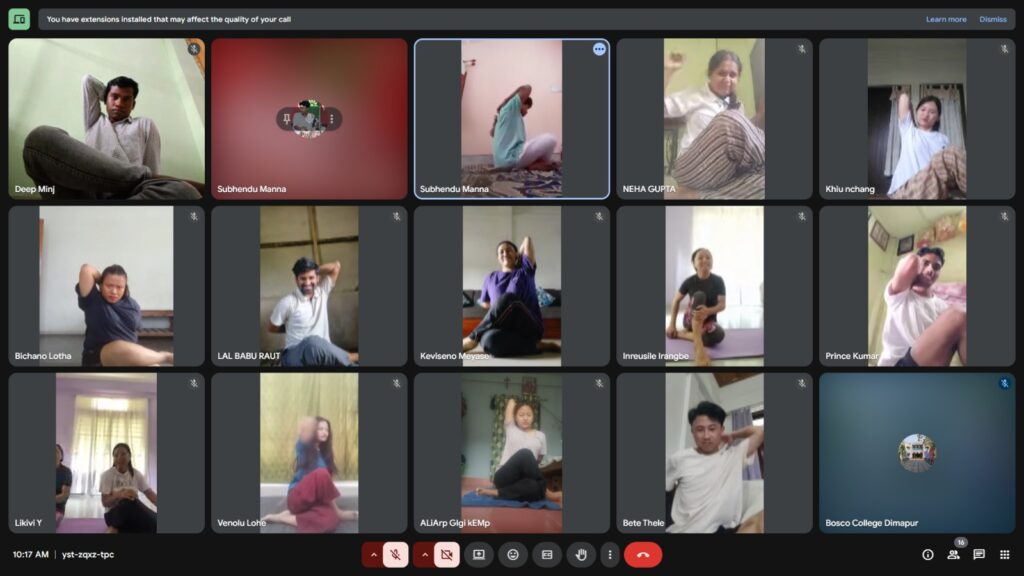Image resolution: width=1024 pixels, height=576 pixels.
Task: Pin the hovered Subhendu Manna tile
Action: click(x=286, y=119)
